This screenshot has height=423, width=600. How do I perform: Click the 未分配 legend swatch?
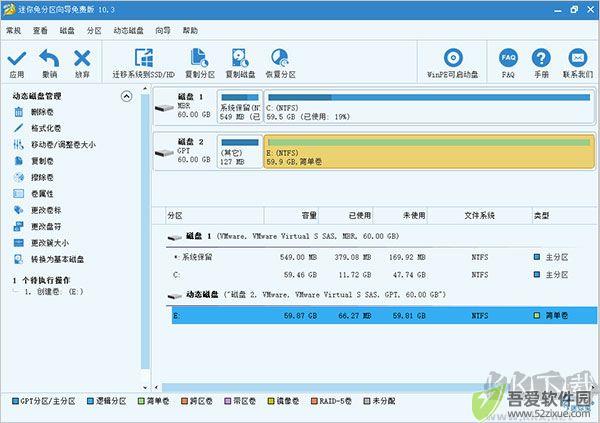[367, 401]
